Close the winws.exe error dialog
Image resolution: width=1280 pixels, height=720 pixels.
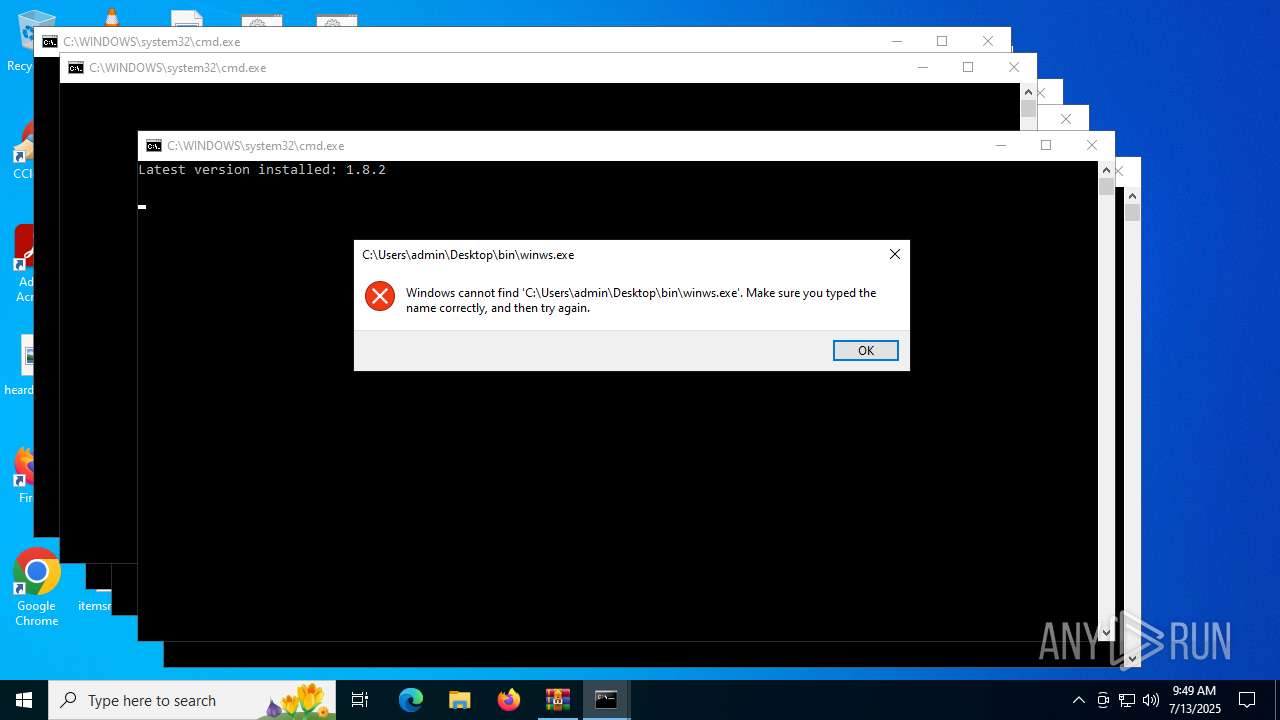click(894, 254)
